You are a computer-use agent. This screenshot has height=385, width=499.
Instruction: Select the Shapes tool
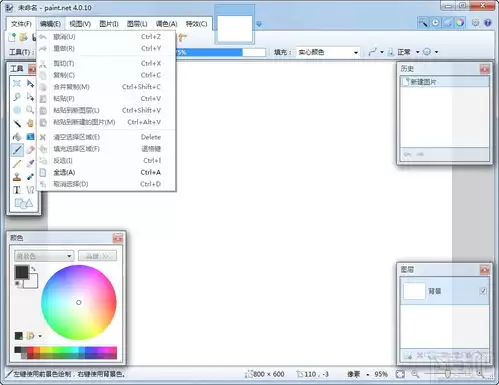[24, 203]
